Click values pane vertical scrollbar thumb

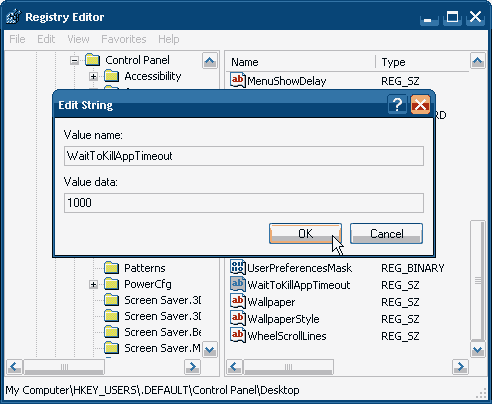[x=478, y=280]
